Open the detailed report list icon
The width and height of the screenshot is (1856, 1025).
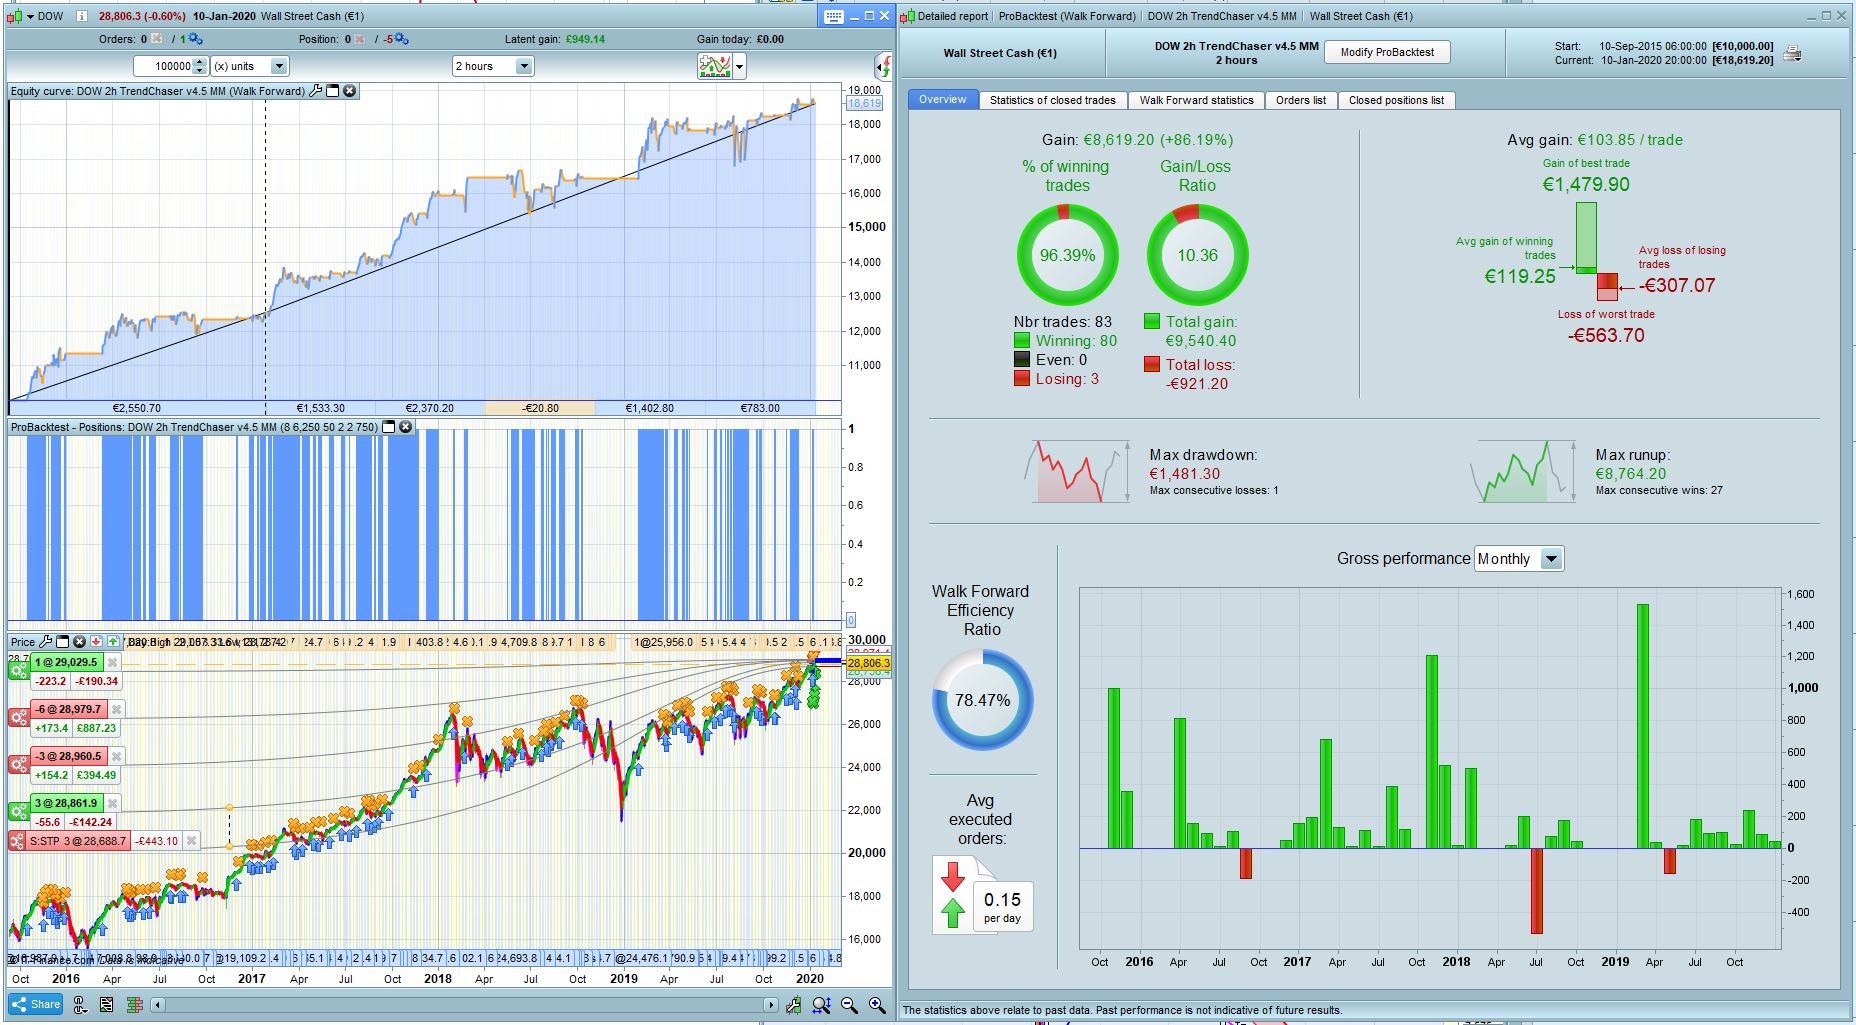pyautogui.click(x=107, y=1005)
